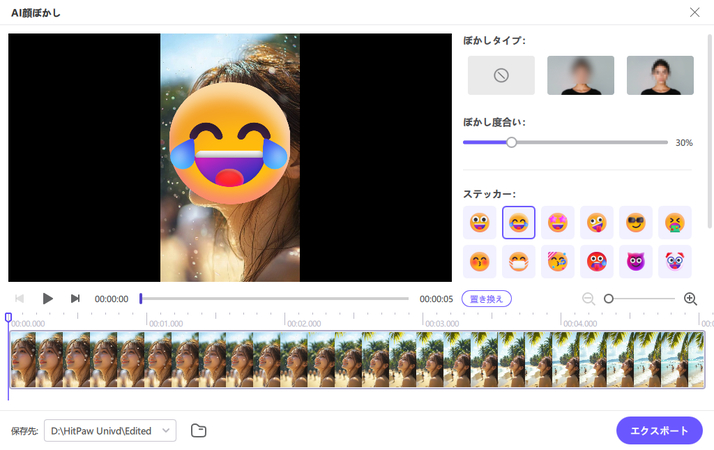
Task: Play the video preview
Action: click(47, 299)
